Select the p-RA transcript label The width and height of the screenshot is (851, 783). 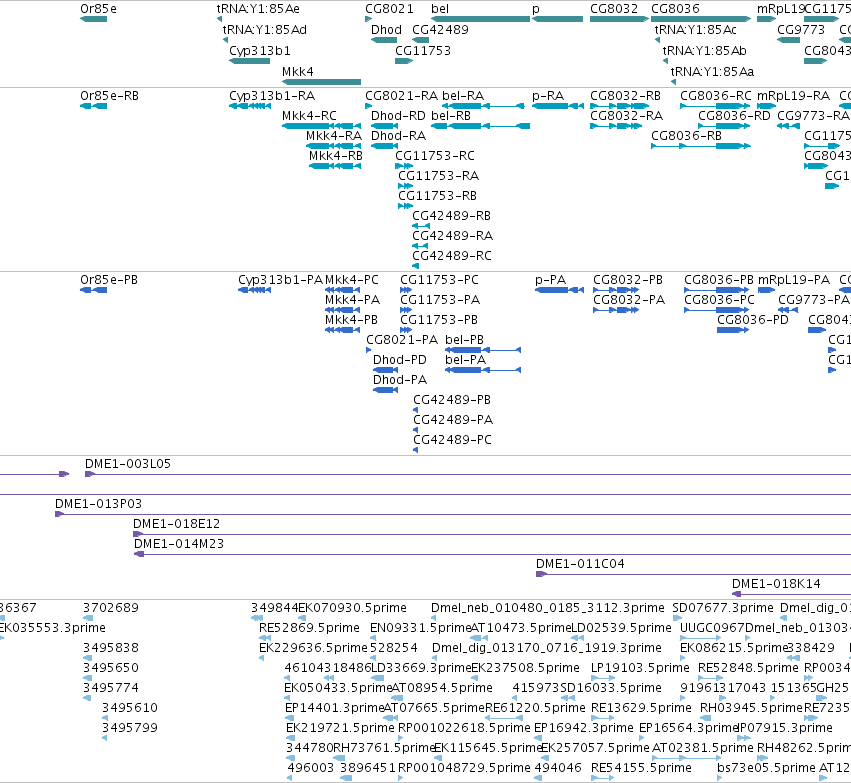pos(548,96)
